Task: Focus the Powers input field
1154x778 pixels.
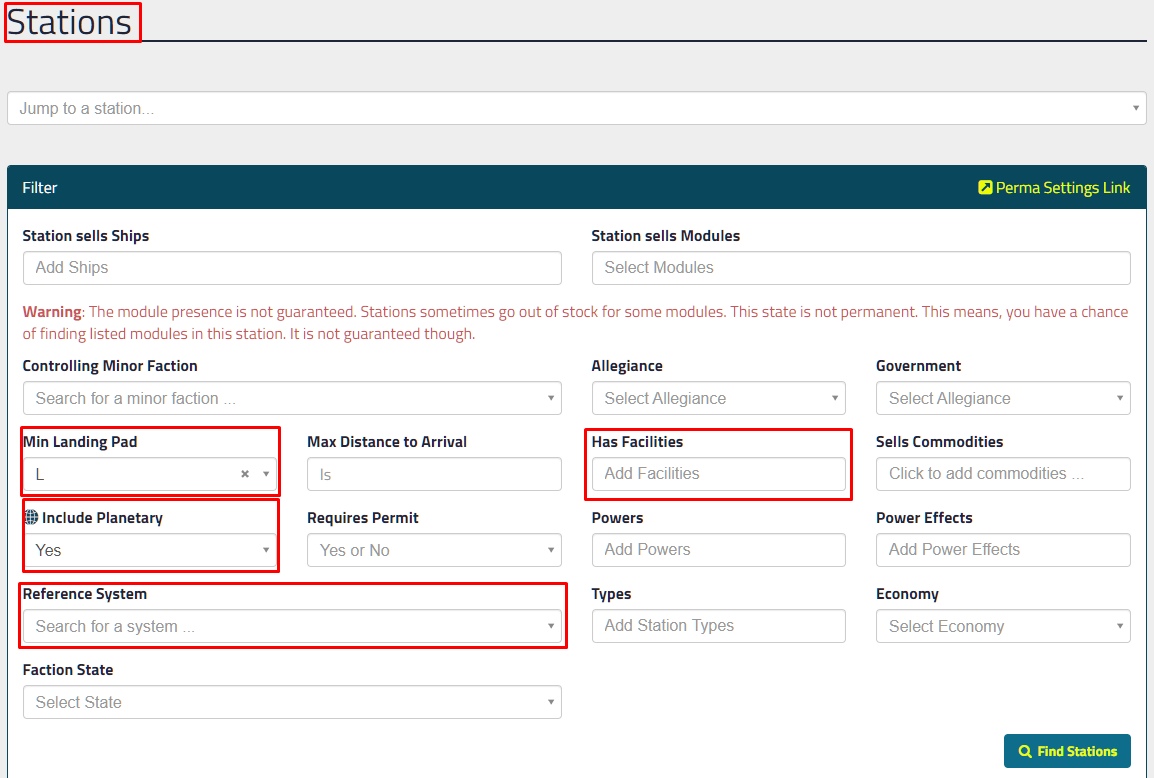Action: point(718,550)
